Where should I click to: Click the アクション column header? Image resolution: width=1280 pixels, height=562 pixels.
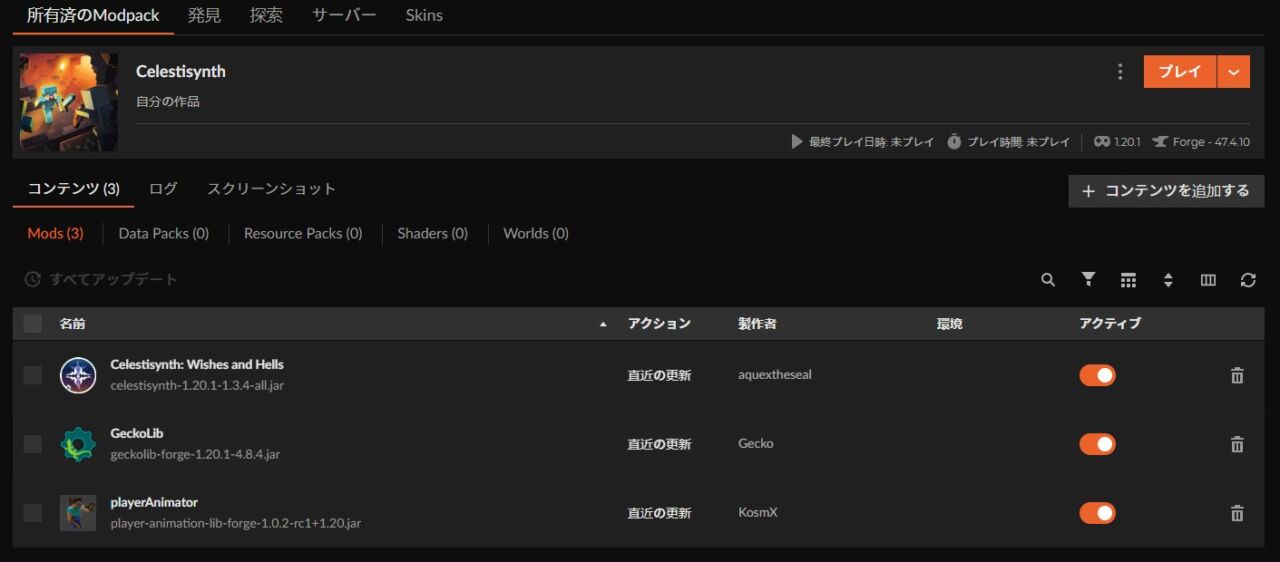(659, 324)
